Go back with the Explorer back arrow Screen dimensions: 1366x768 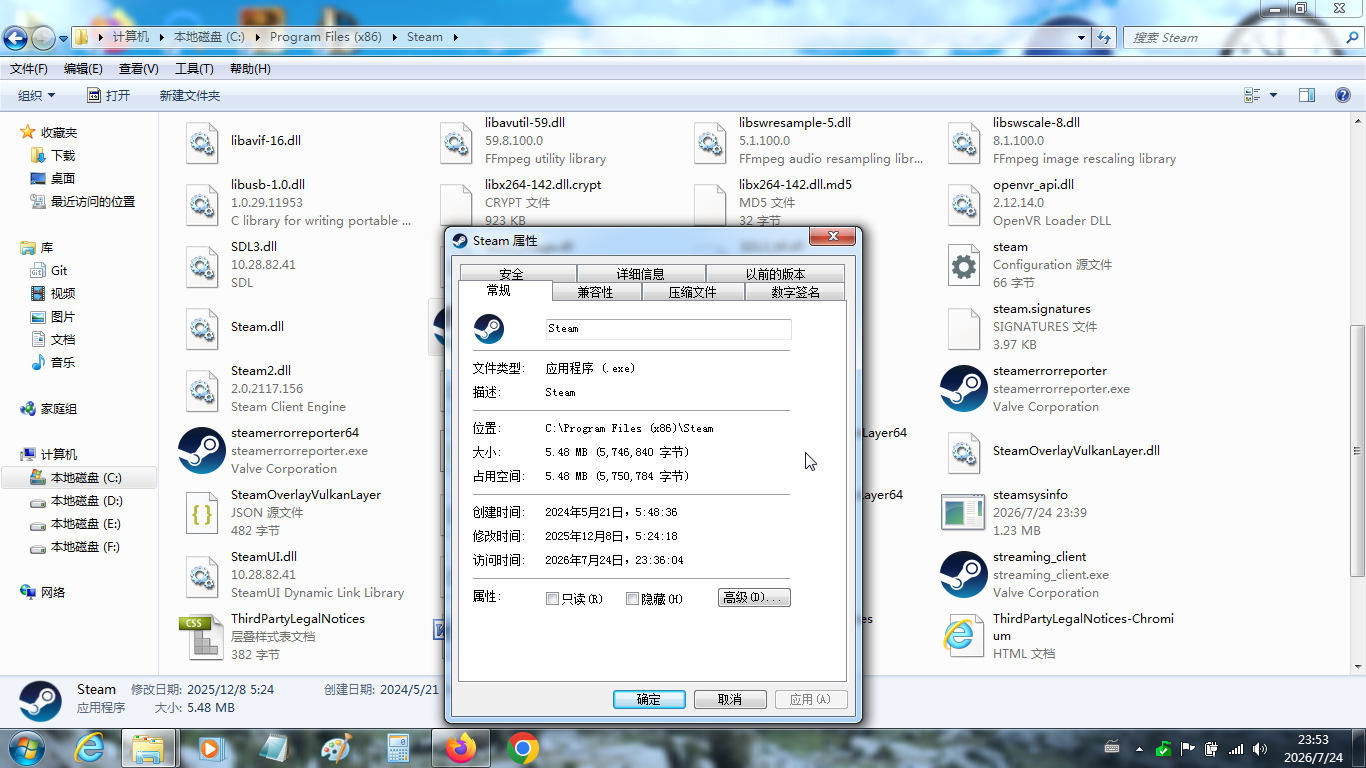click(15, 38)
